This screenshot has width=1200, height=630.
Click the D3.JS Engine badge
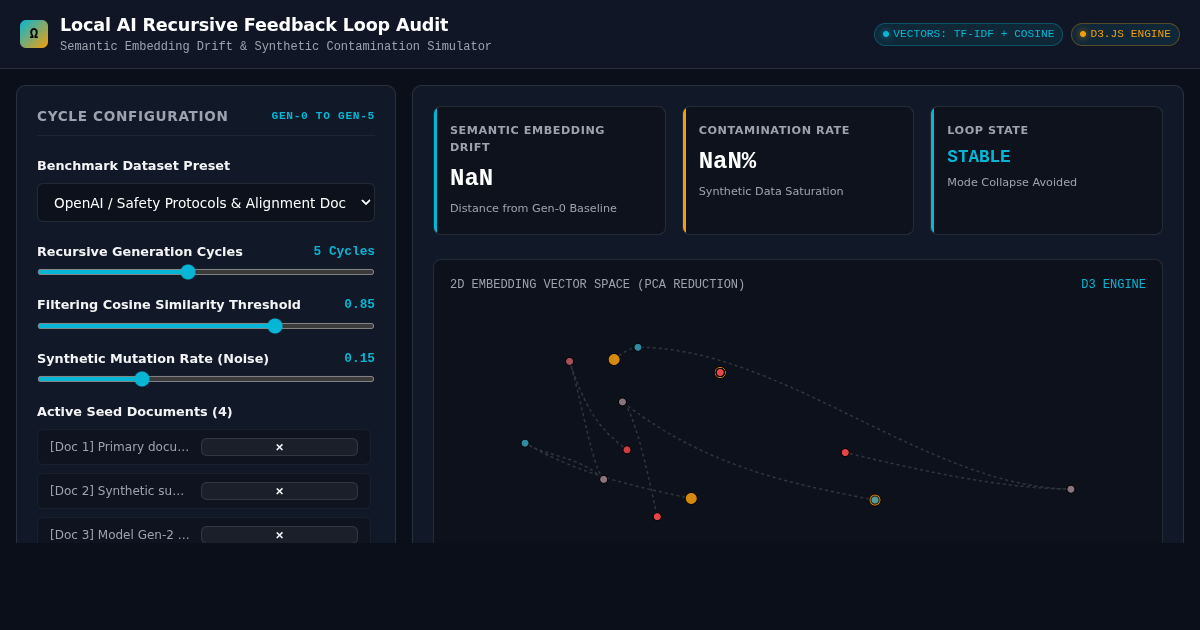click(x=1125, y=34)
